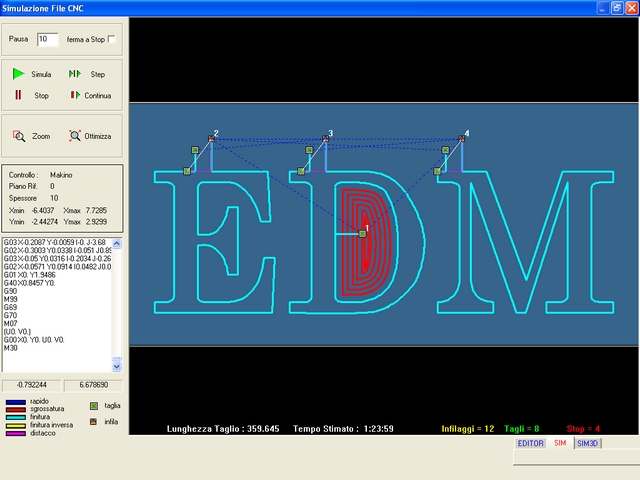Click threading point marker 2 above letter E

pos(211,139)
